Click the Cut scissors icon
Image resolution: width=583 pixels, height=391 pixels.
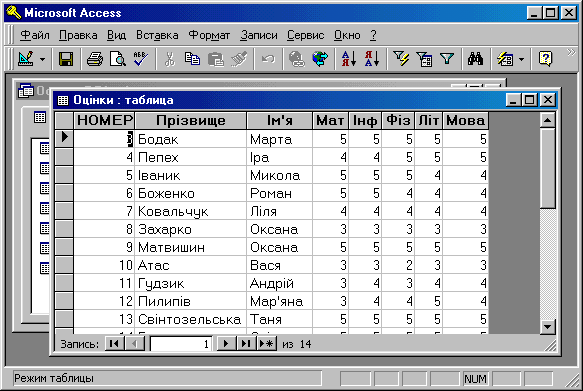point(170,59)
